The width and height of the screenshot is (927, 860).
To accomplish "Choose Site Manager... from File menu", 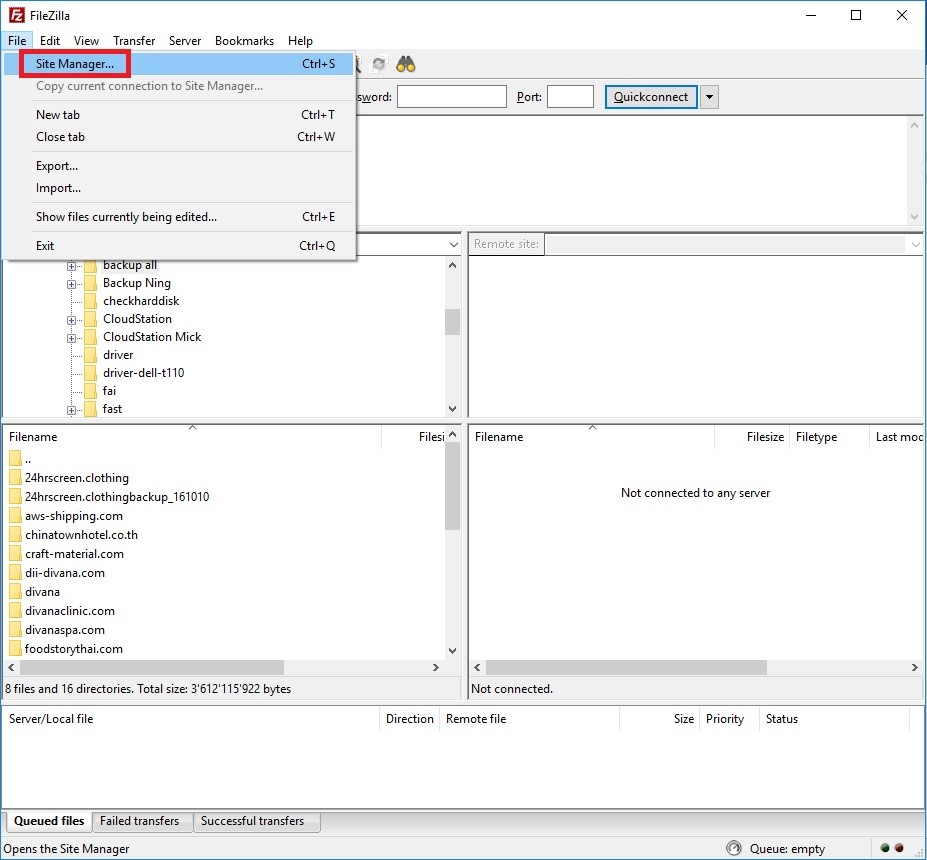I will click(x=179, y=64).
